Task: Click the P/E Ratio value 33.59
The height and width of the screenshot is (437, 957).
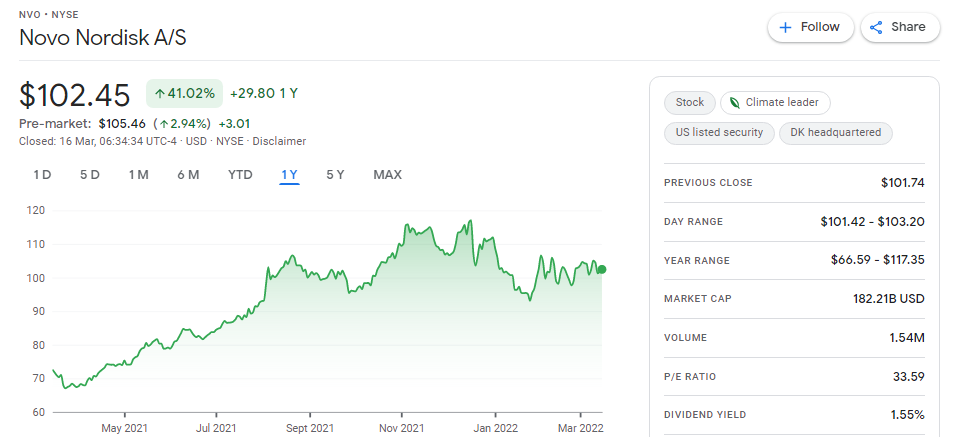Action: pyautogui.click(x=908, y=377)
